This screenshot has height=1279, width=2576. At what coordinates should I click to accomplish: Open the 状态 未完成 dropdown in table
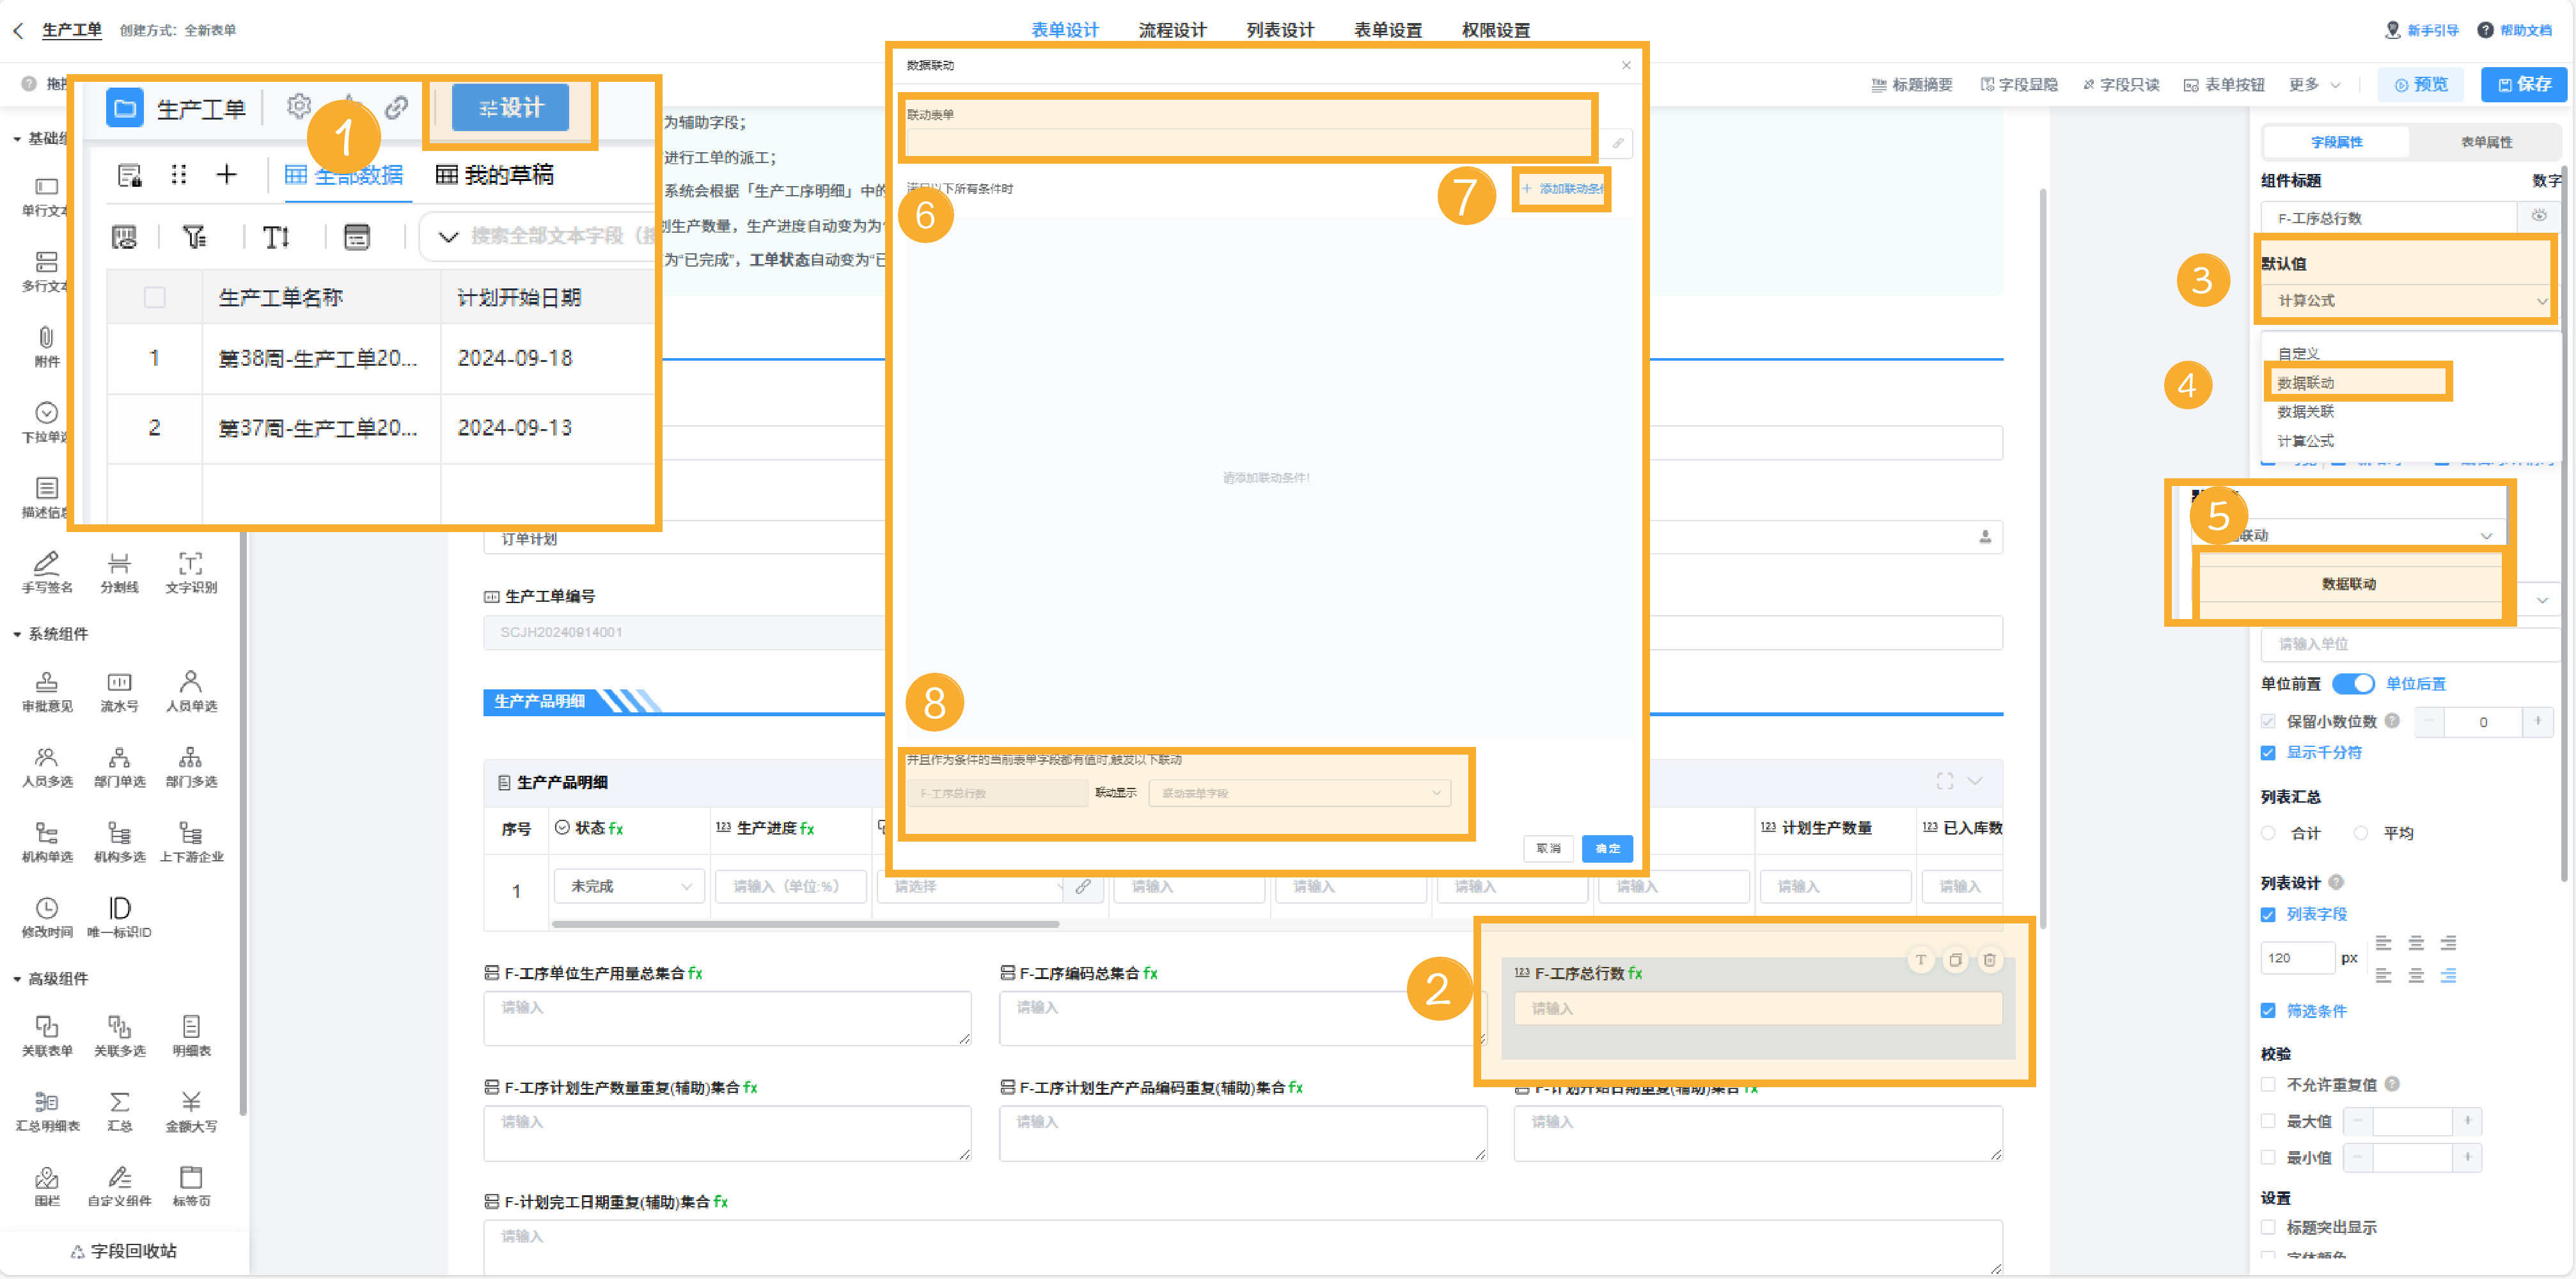click(629, 887)
